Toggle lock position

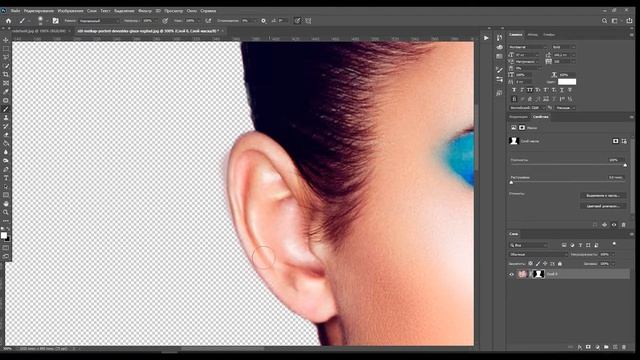pos(545,264)
